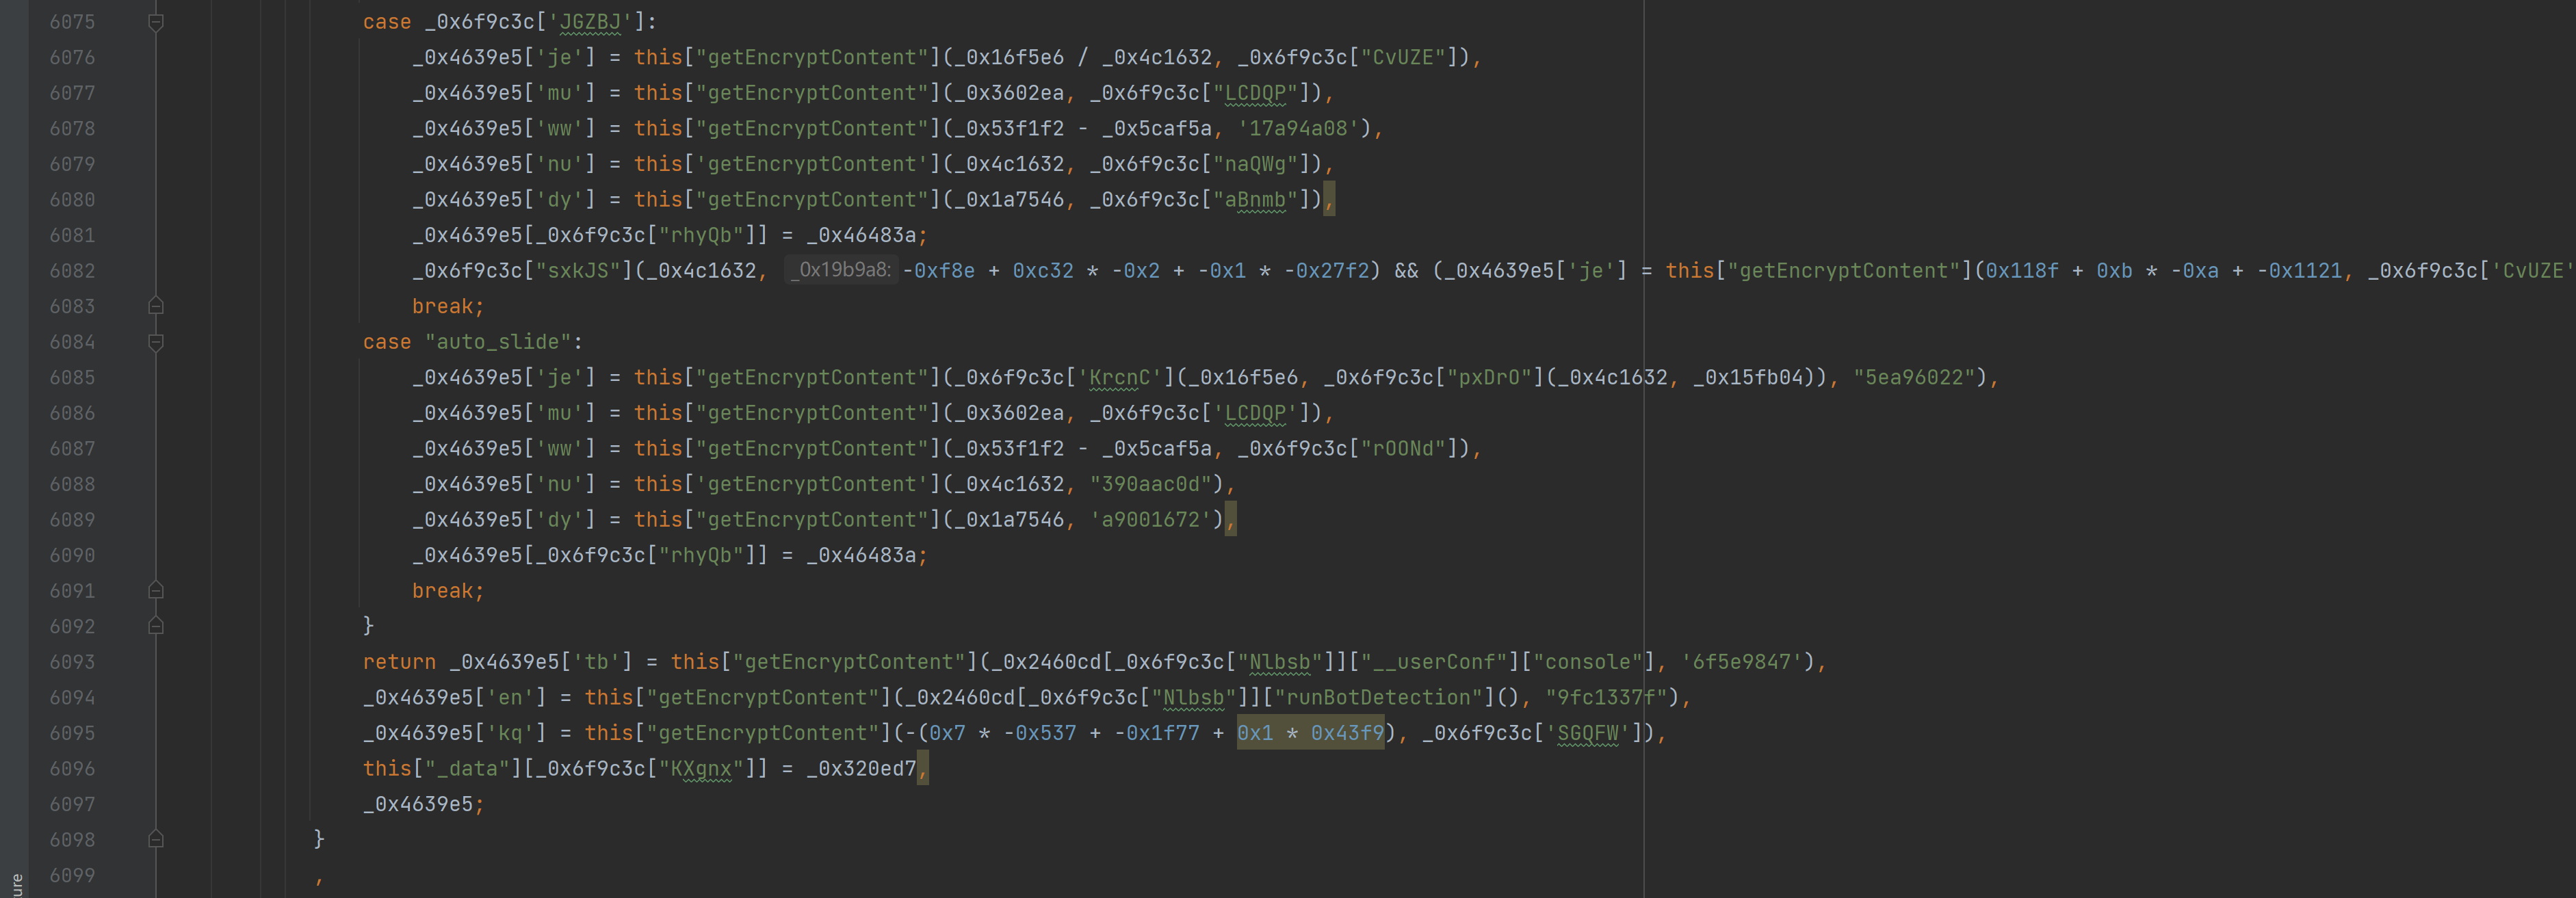Toggle the fold end marker at line 6092
Viewport: 2576px width, 898px height.
click(156, 626)
